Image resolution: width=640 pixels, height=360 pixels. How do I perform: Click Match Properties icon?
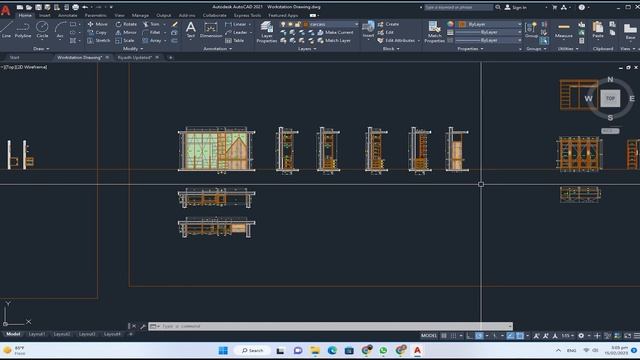(x=434, y=32)
